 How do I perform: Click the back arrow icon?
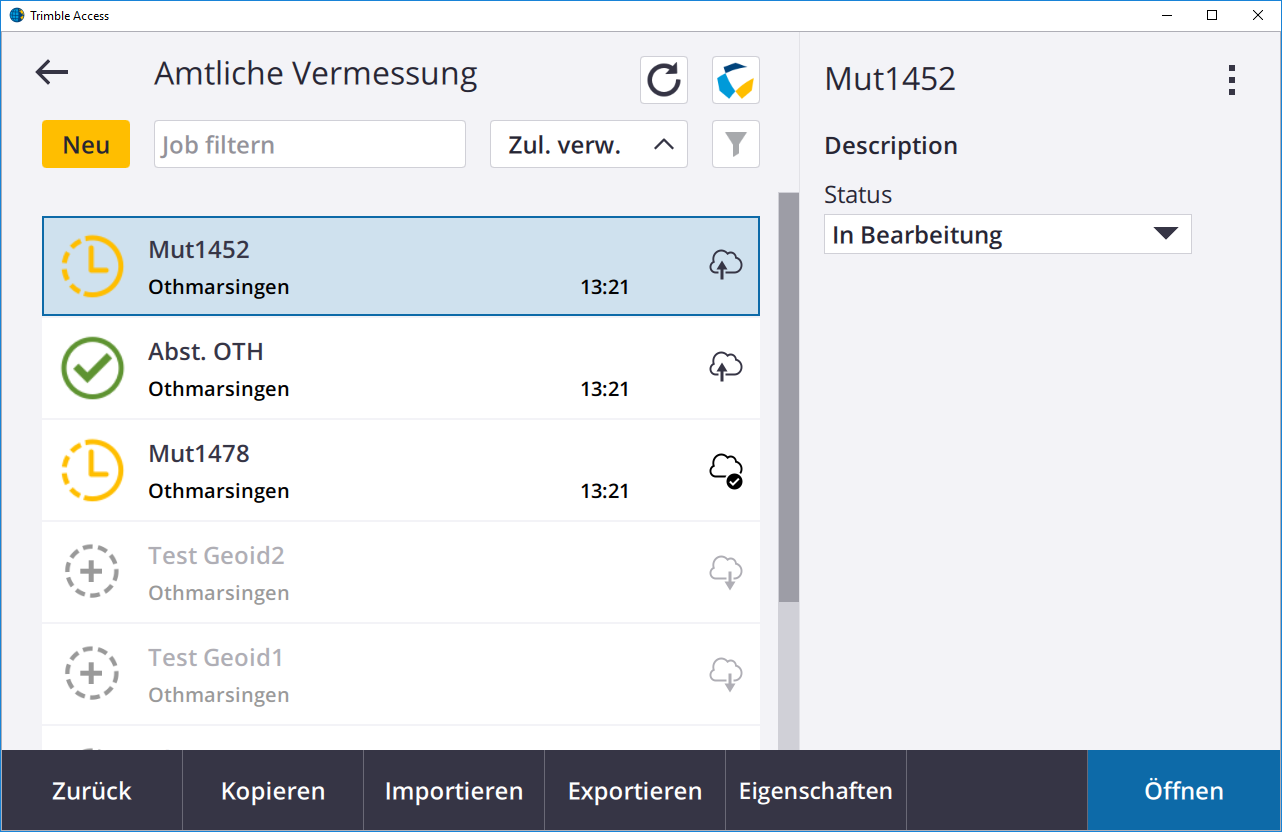coord(52,72)
